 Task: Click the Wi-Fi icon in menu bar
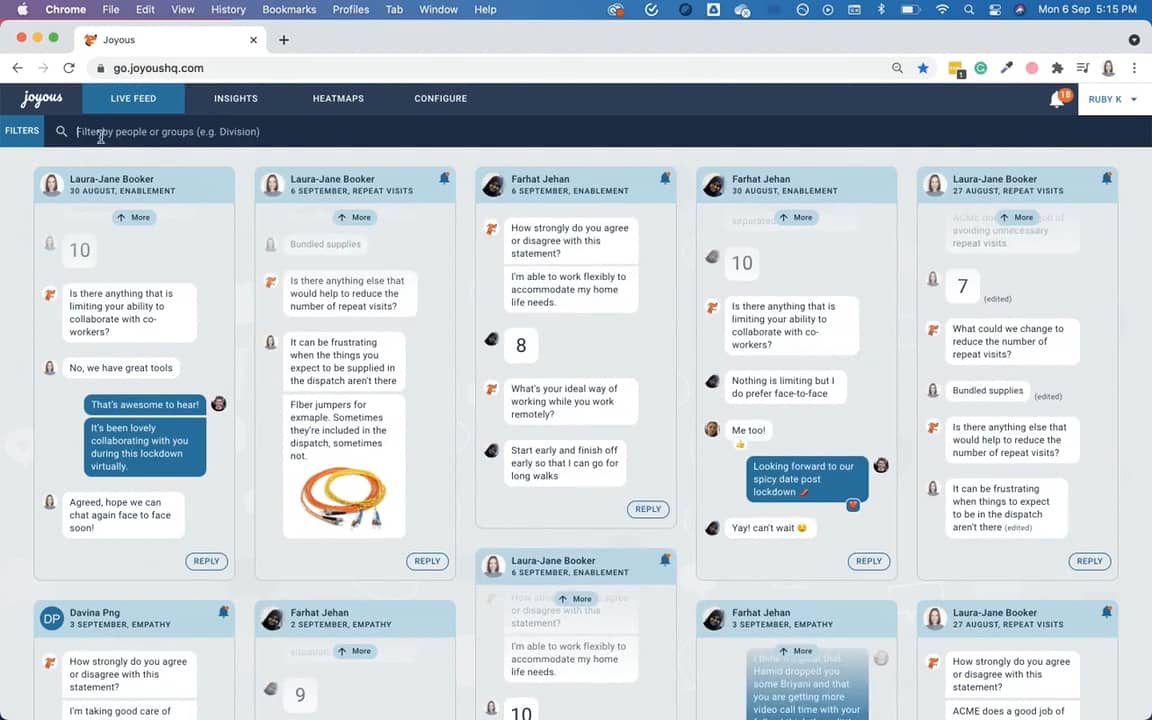[943, 10]
